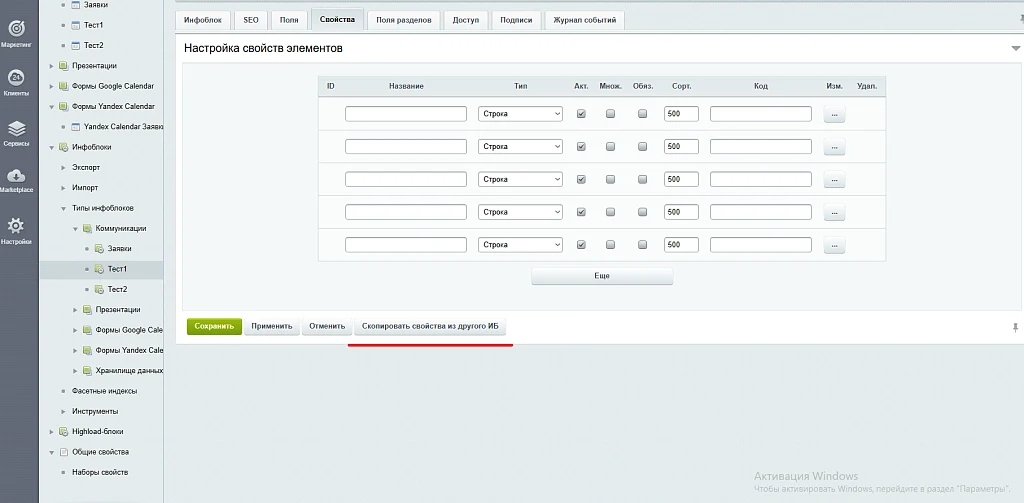Switch to the SEO tab
Image resolution: width=1024 pixels, height=503 pixels.
(251, 20)
